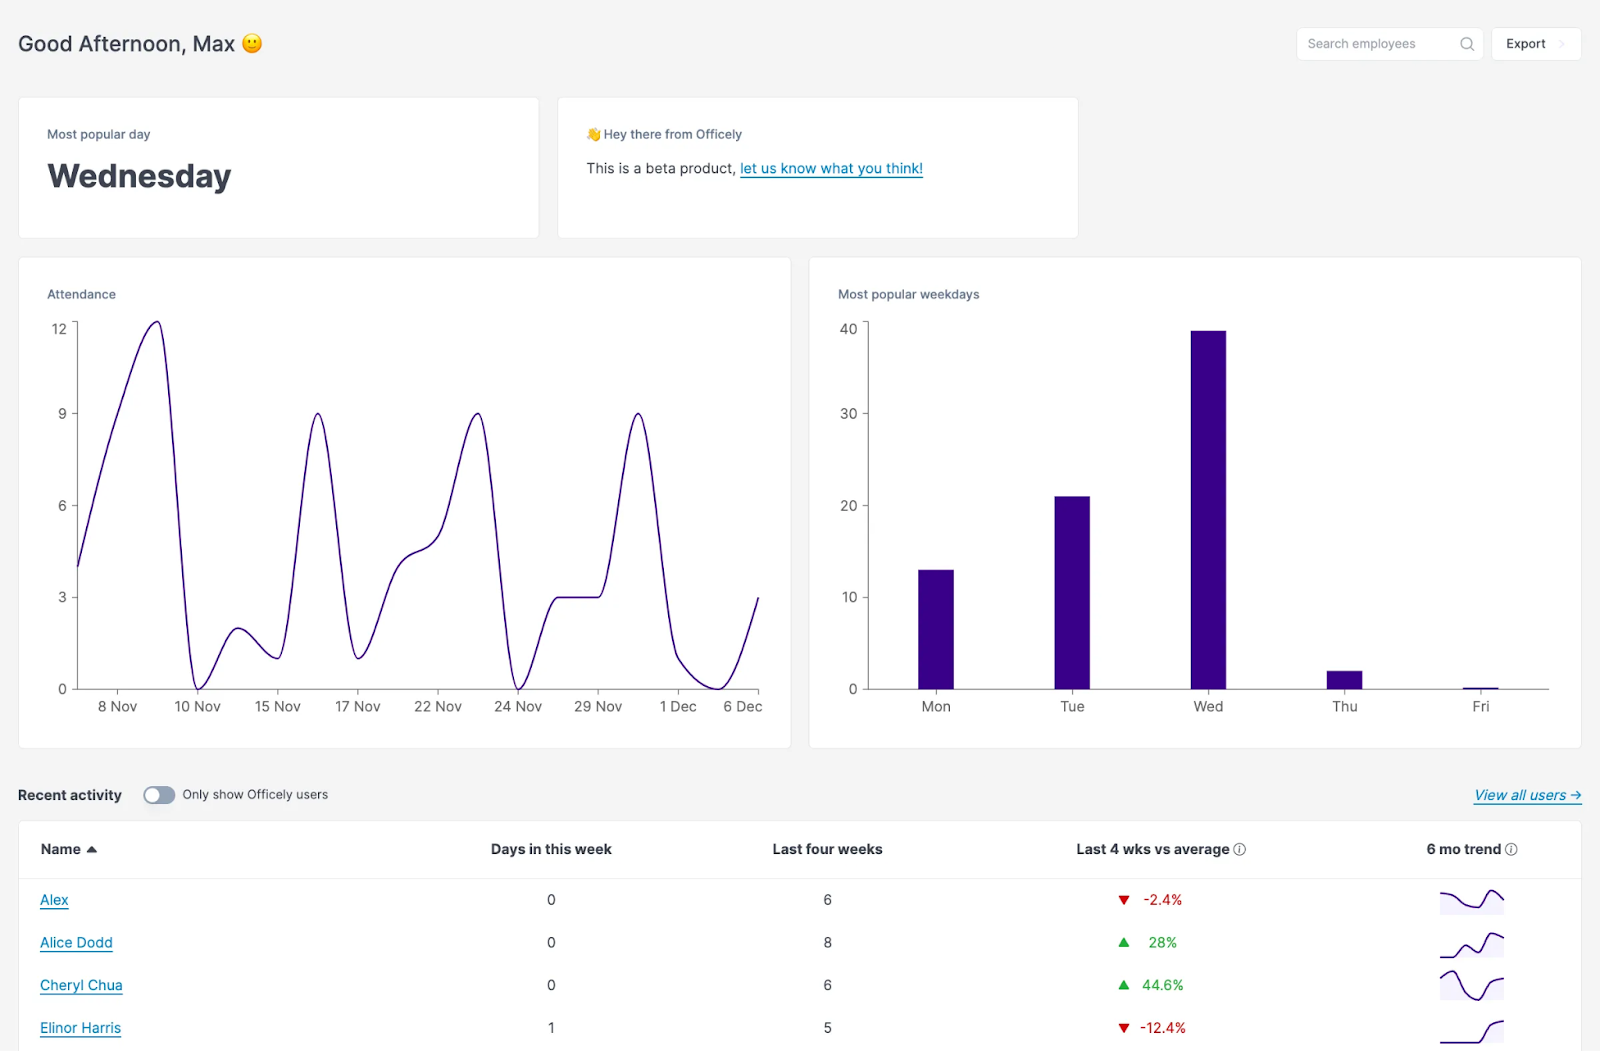Click the search magnifier icon

coord(1466,44)
